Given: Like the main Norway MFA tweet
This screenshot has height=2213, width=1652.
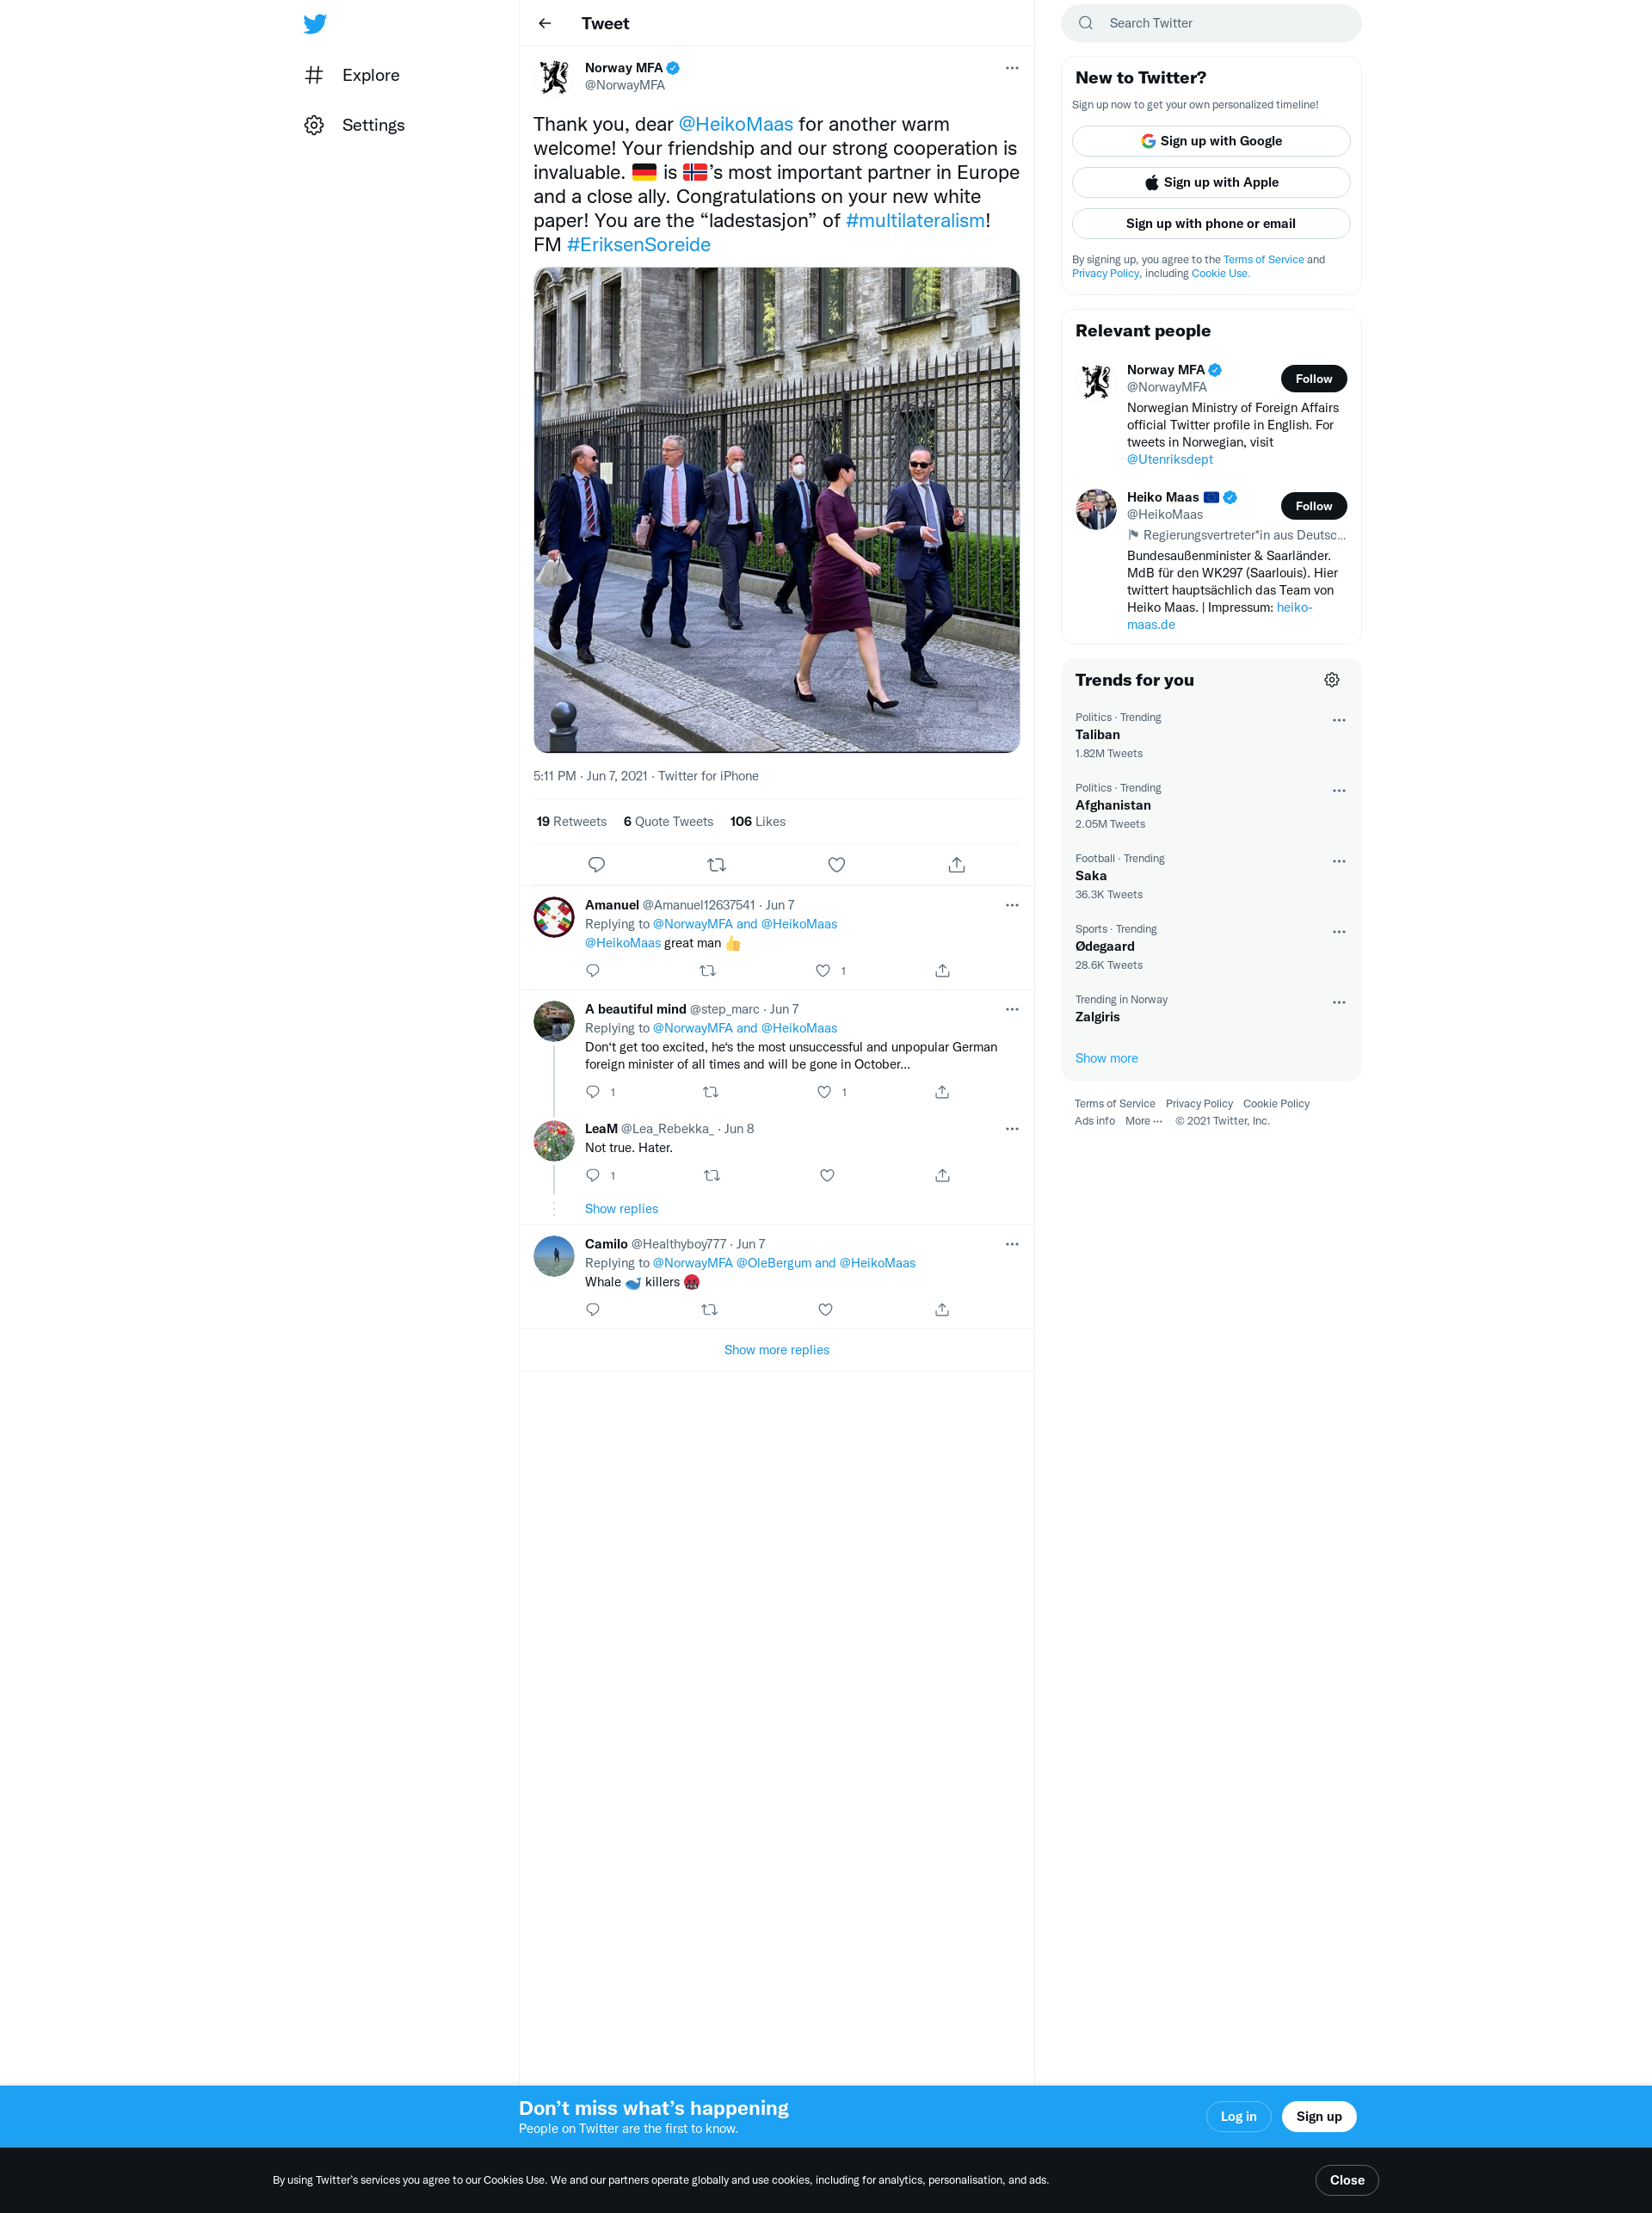Looking at the screenshot, I should 836,865.
